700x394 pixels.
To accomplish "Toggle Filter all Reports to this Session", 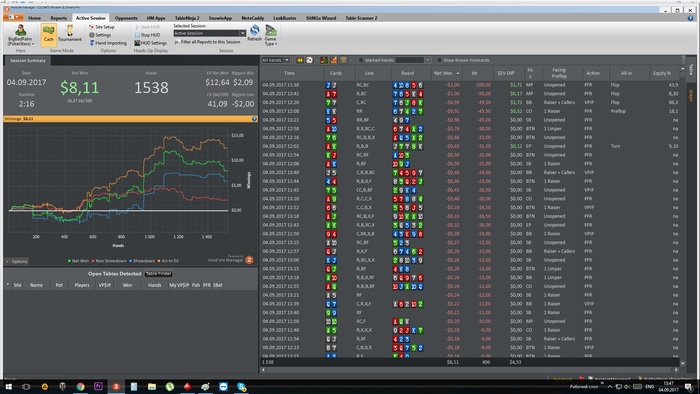I will click(208, 42).
